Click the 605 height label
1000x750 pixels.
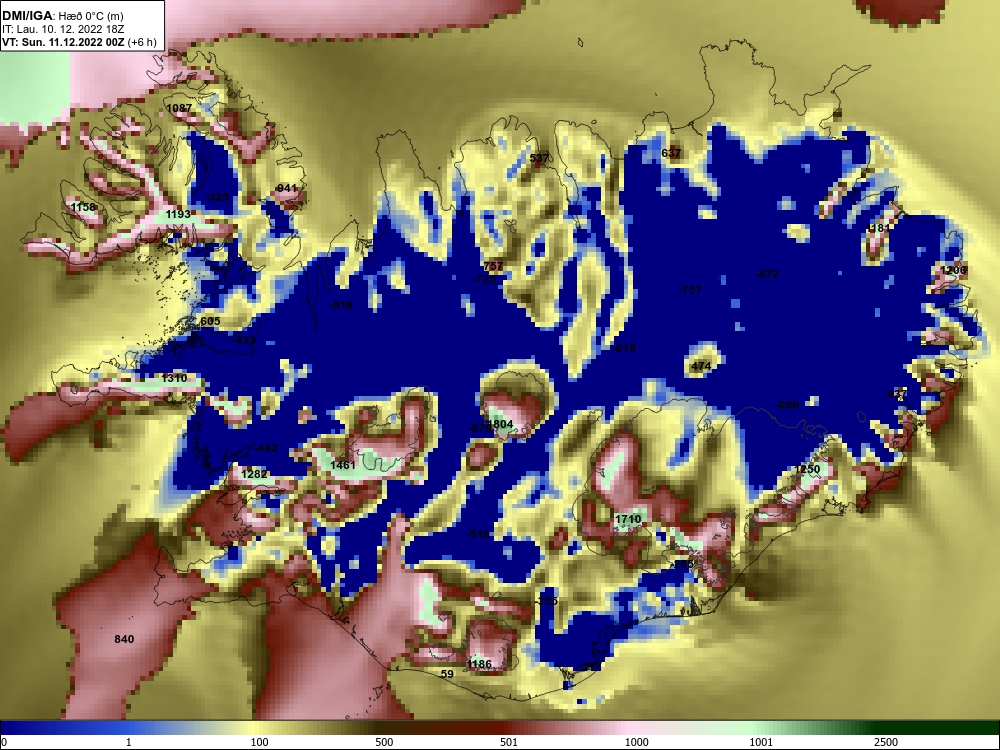[x=210, y=321]
